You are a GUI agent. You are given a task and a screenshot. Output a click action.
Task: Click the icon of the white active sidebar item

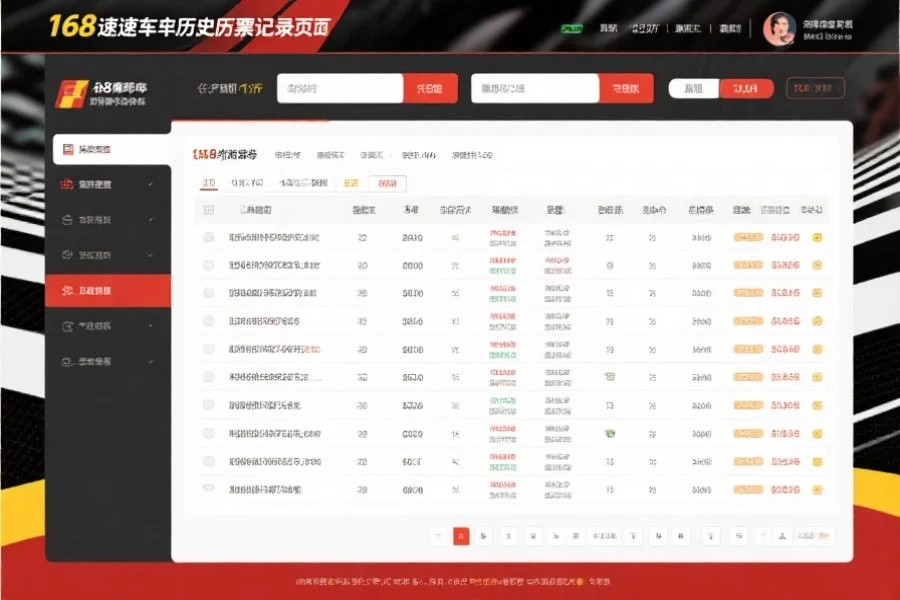tap(68, 149)
